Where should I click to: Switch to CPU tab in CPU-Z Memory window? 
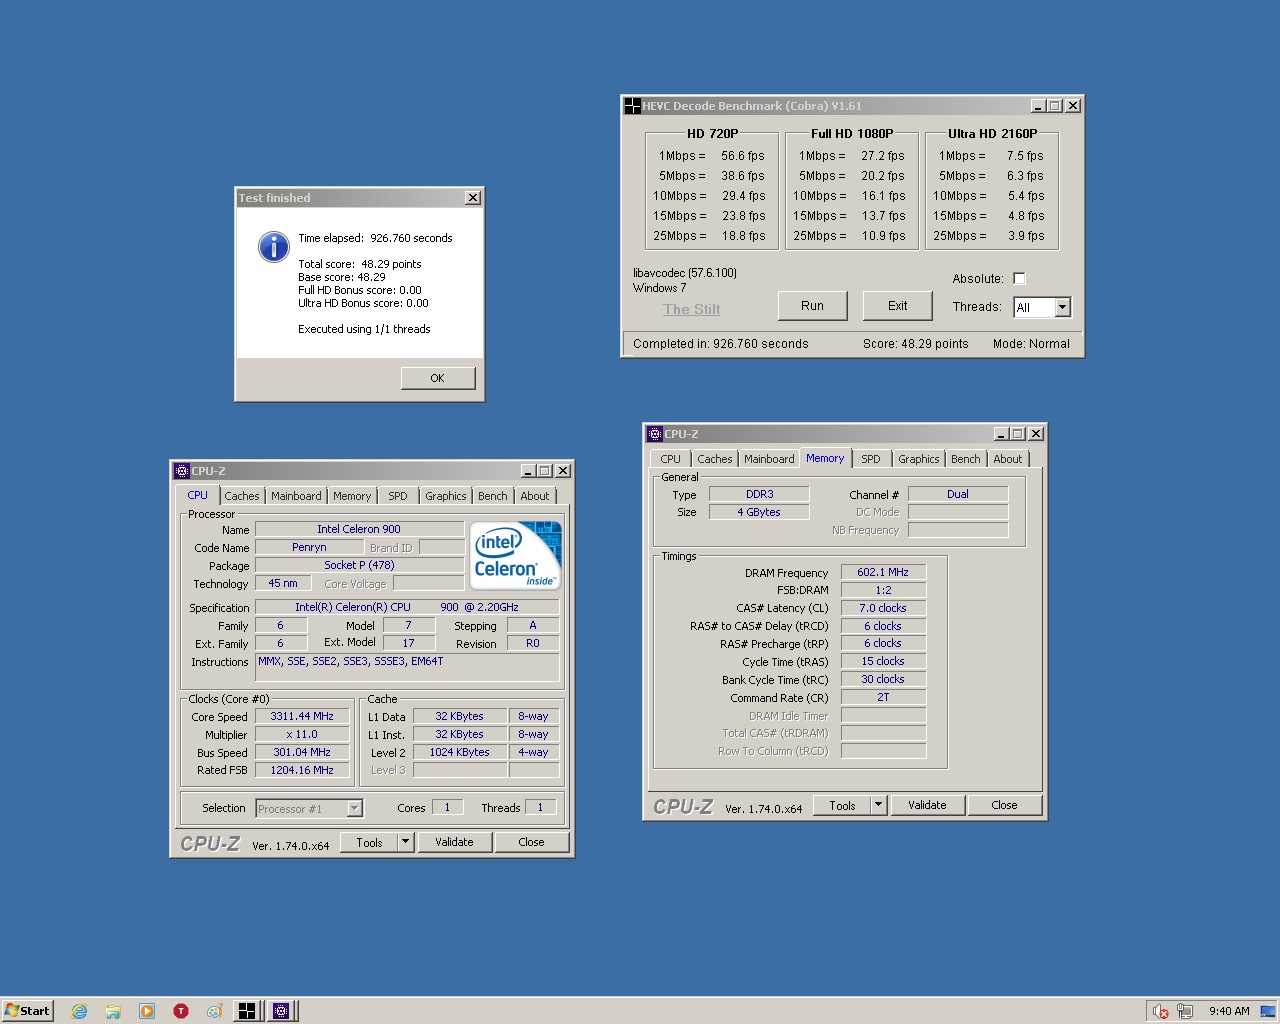click(x=670, y=459)
